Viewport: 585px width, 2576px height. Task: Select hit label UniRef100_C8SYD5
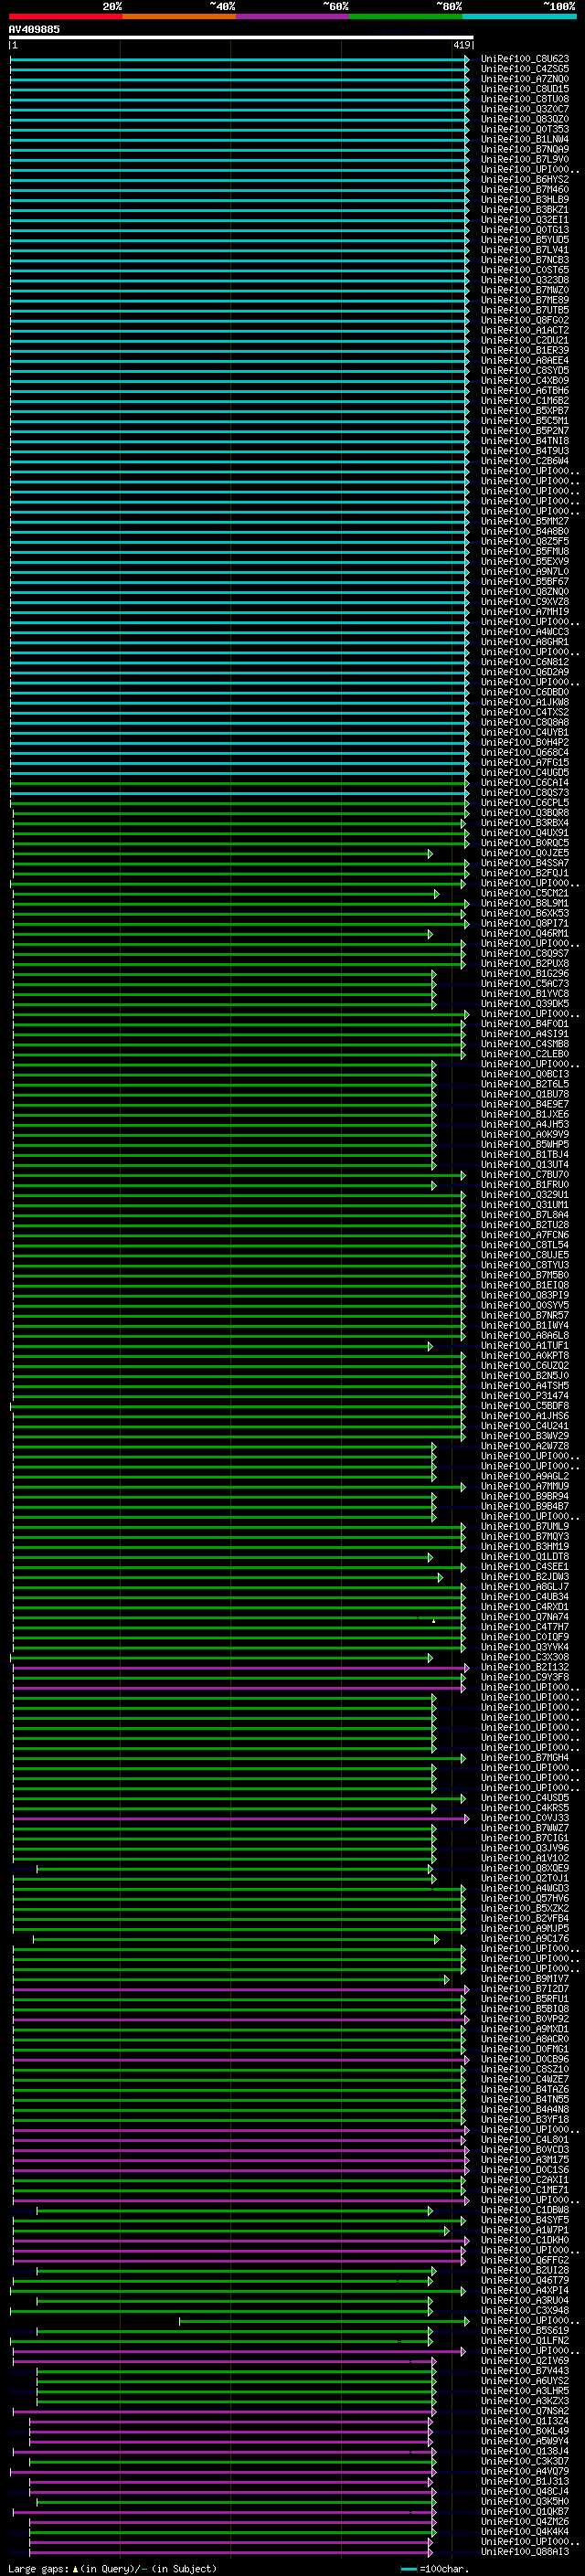525,370
